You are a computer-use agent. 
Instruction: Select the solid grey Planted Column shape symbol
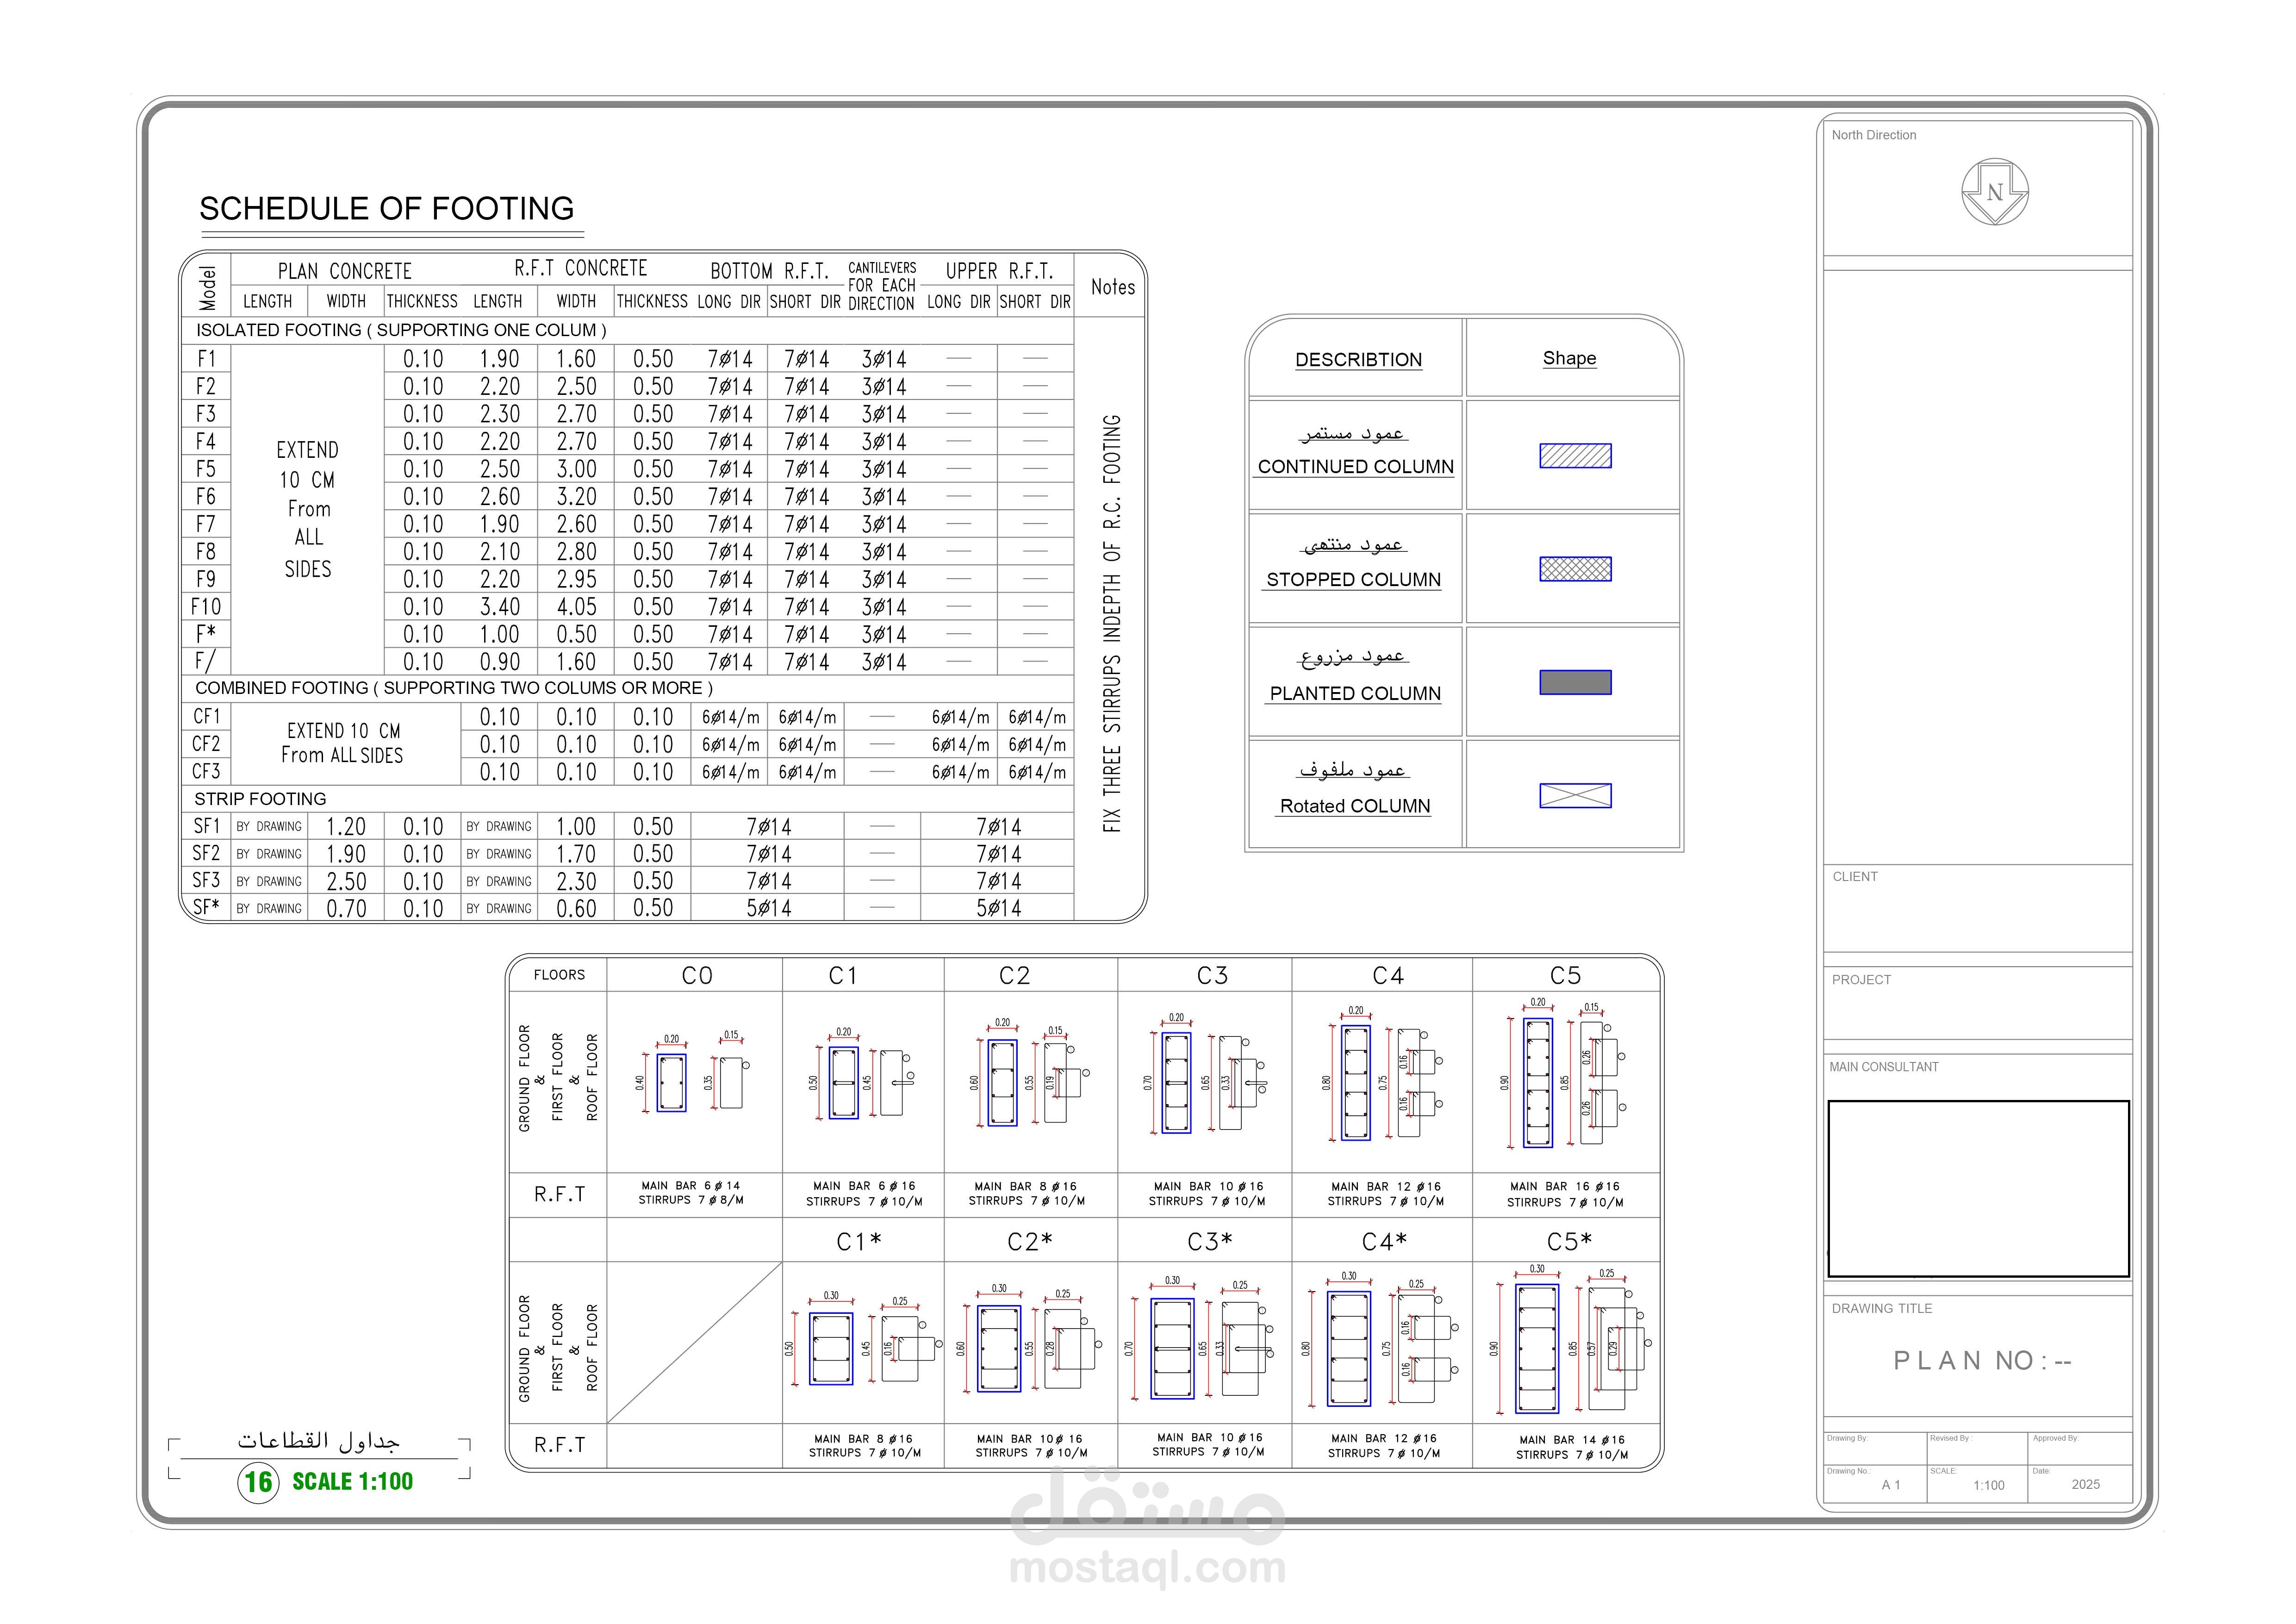1575,682
